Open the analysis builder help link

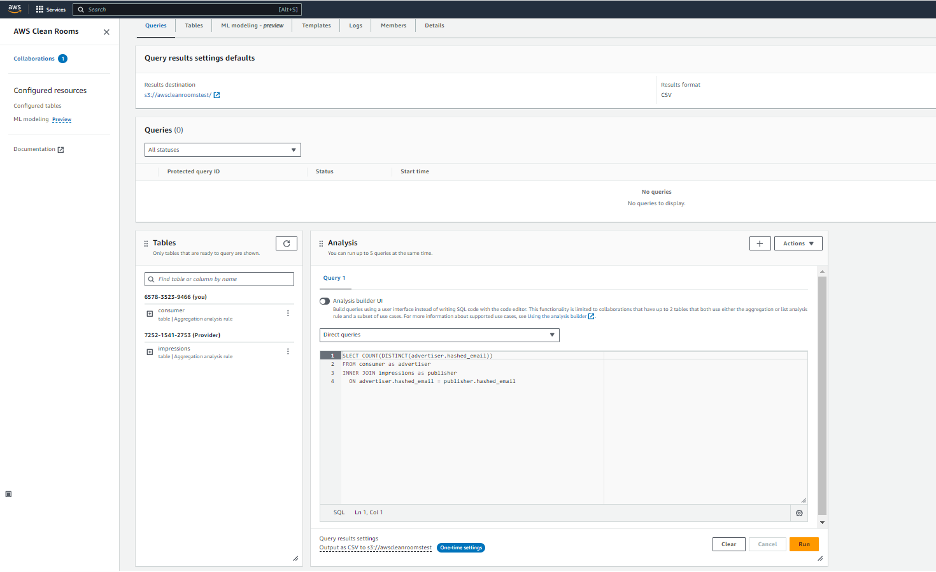tap(560, 316)
